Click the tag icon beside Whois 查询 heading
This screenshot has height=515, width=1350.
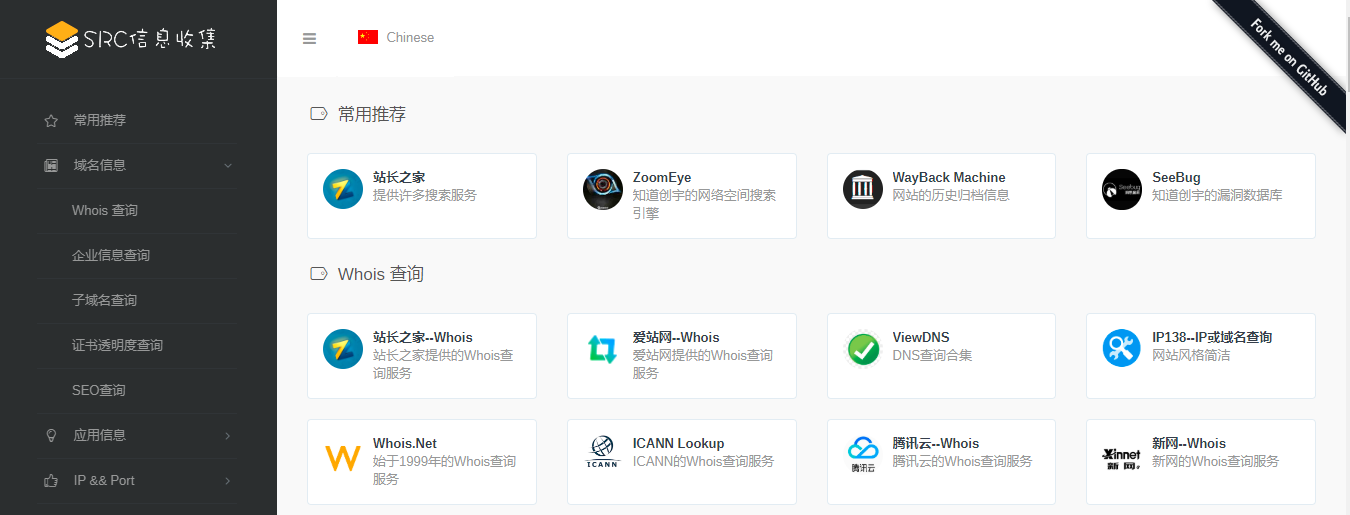pos(319,274)
